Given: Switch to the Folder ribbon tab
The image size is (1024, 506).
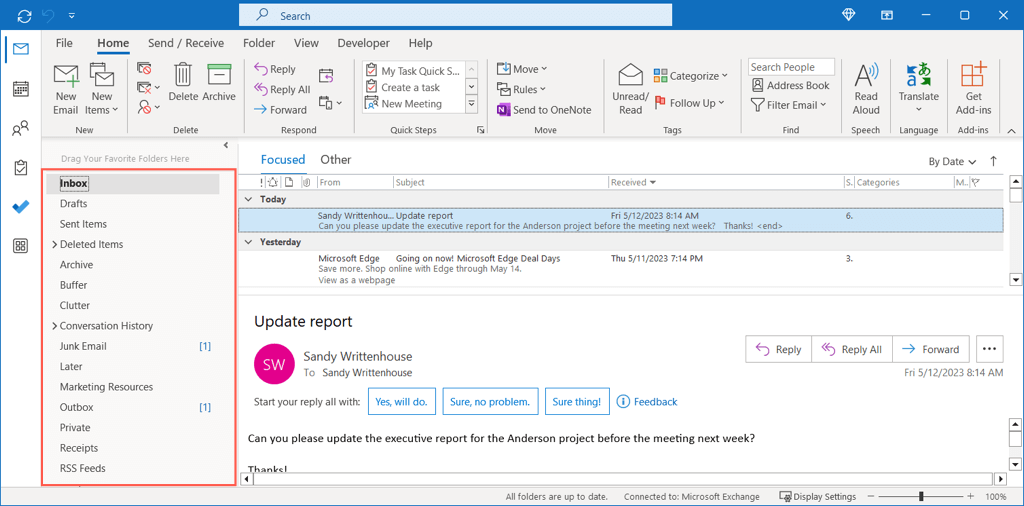Looking at the screenshot, I should [259, 43].
